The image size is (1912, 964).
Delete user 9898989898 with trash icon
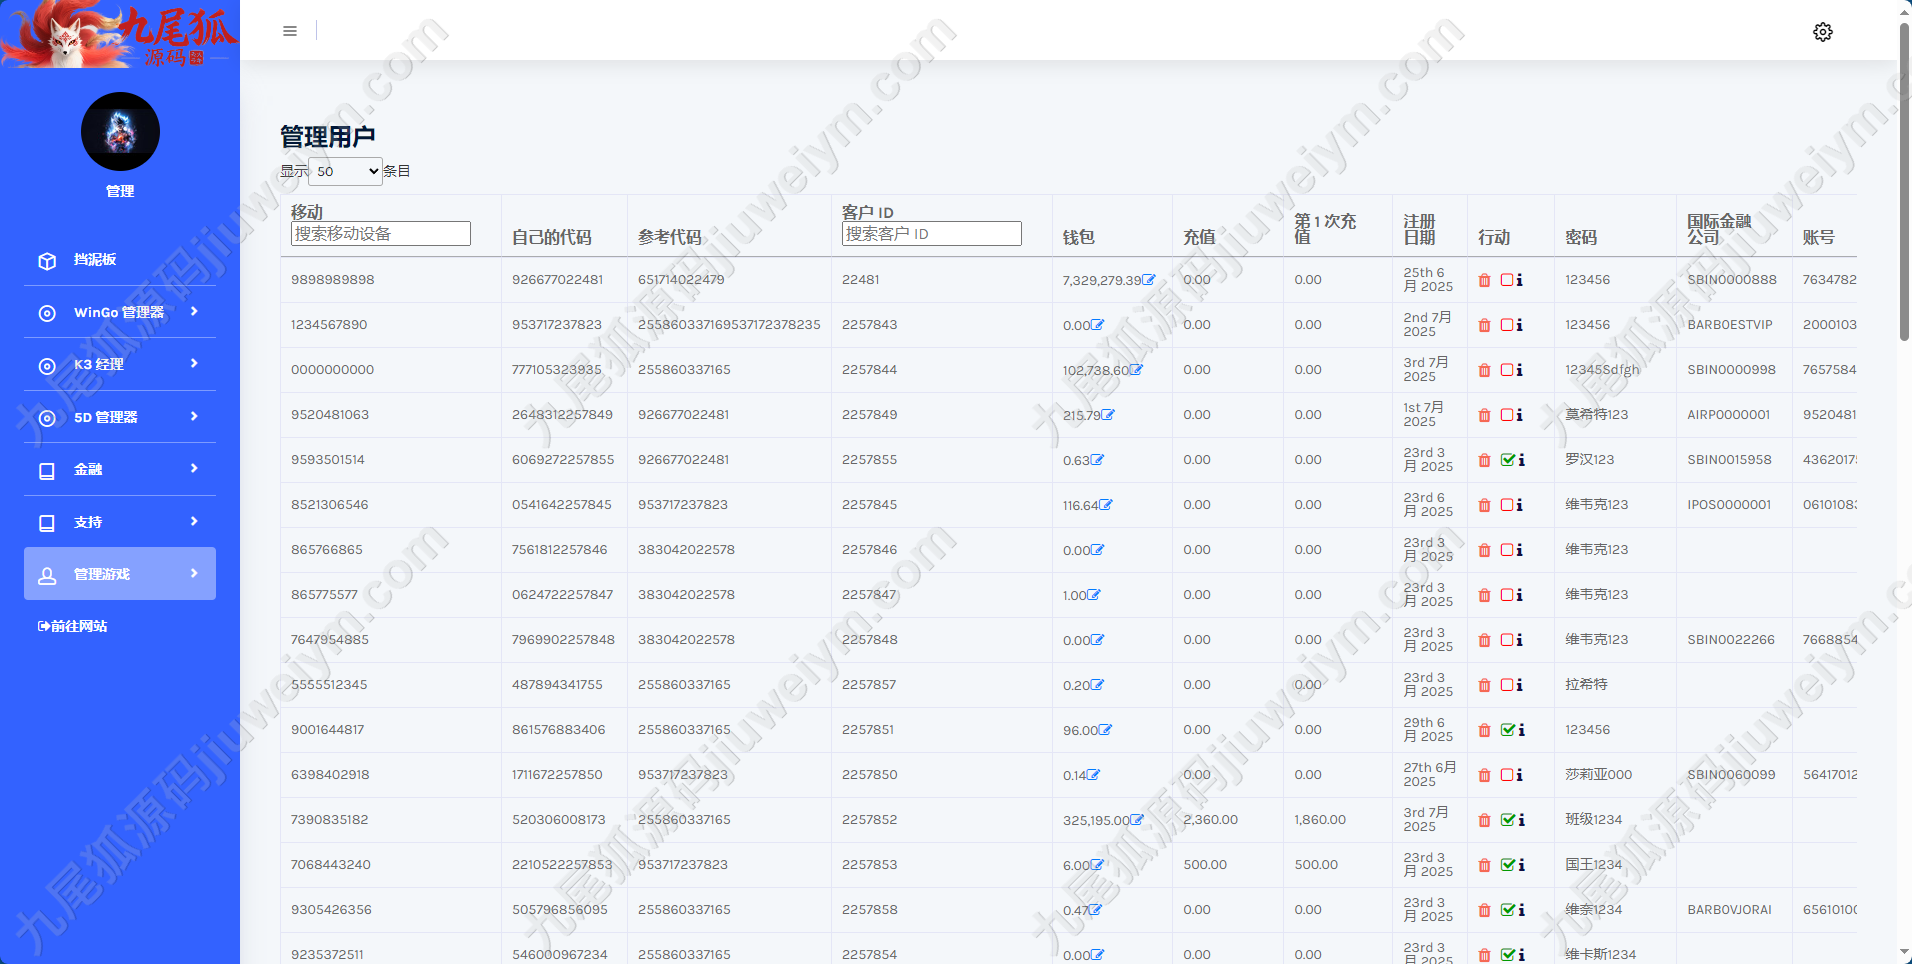pos(1484,280)
